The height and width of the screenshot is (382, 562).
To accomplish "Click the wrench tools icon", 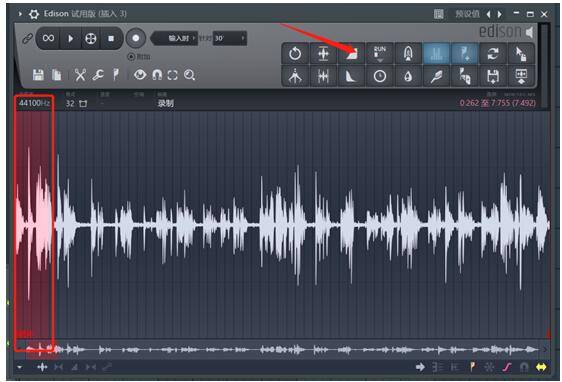I will [97, 75].
